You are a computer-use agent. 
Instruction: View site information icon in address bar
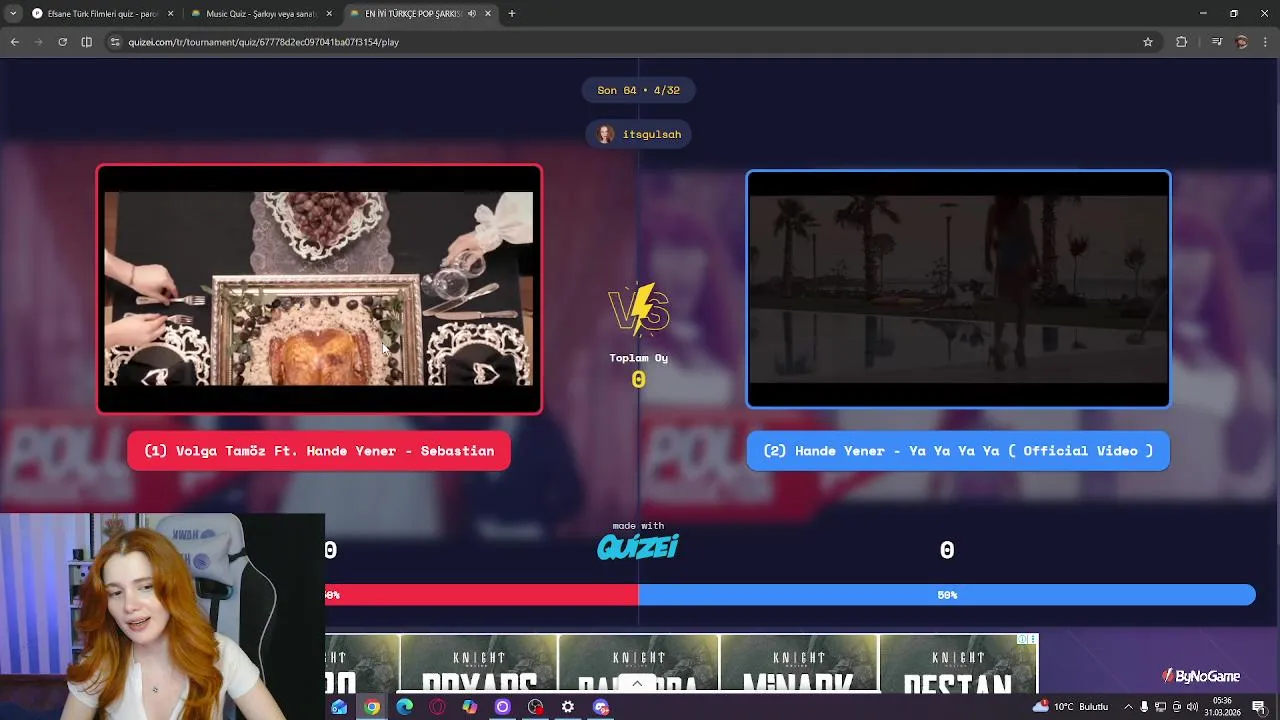[x=115, y=42]
